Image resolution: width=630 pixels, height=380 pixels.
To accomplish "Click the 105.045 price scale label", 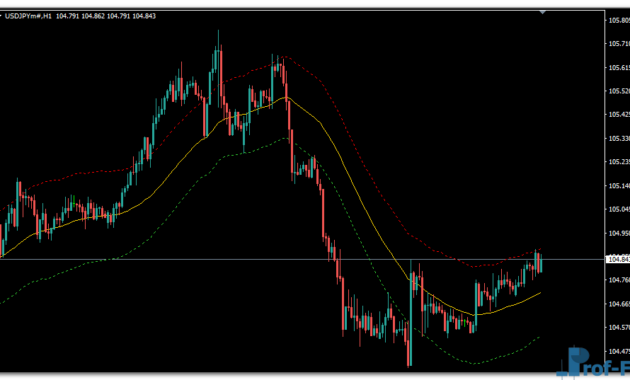I will click(619, 209).
